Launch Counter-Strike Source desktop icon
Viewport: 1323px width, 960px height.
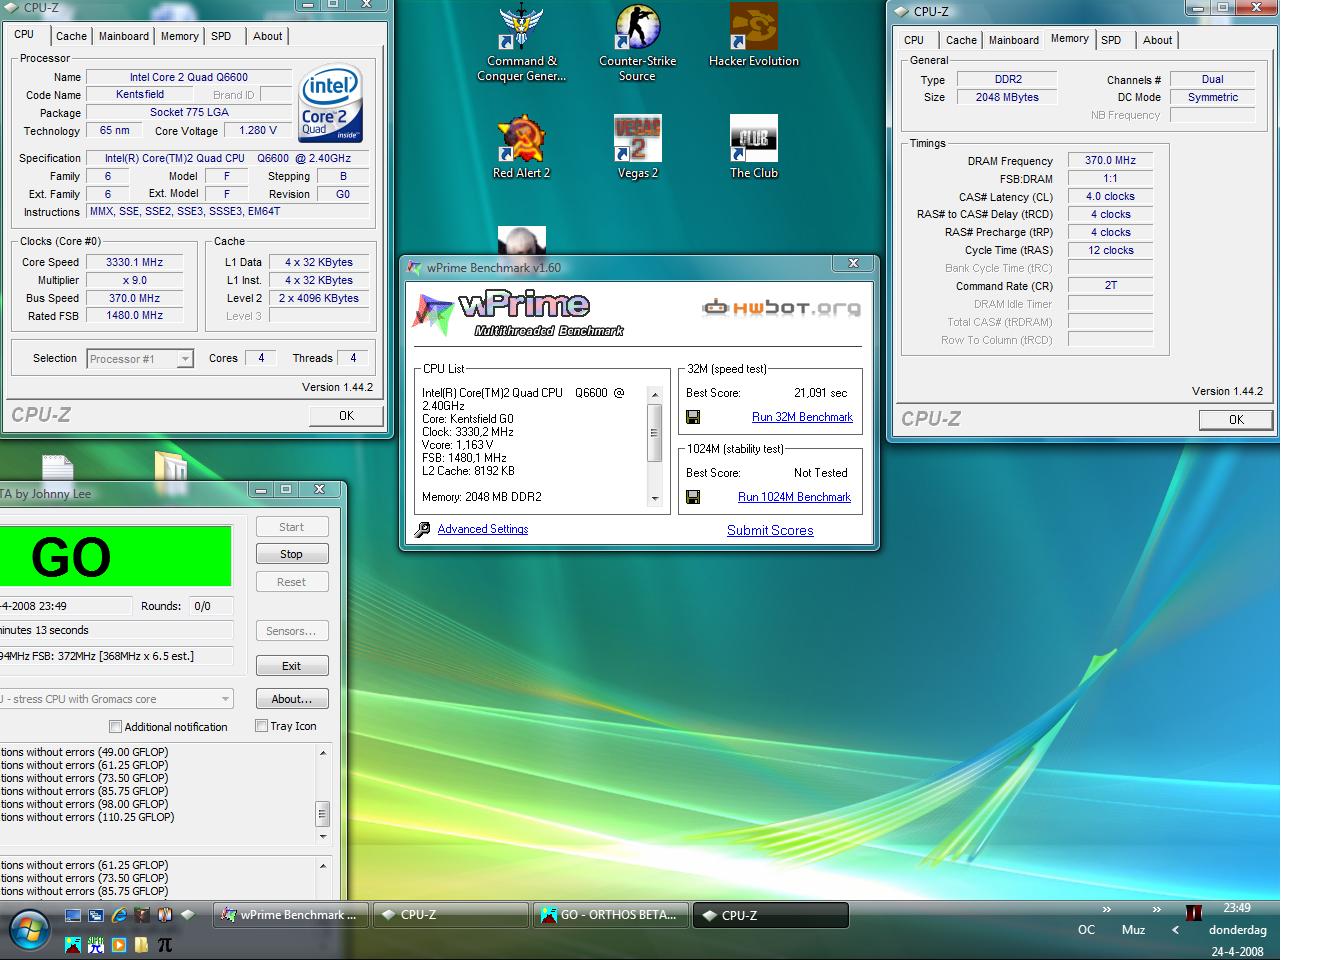pyautogui.click(x=638, y=42)
